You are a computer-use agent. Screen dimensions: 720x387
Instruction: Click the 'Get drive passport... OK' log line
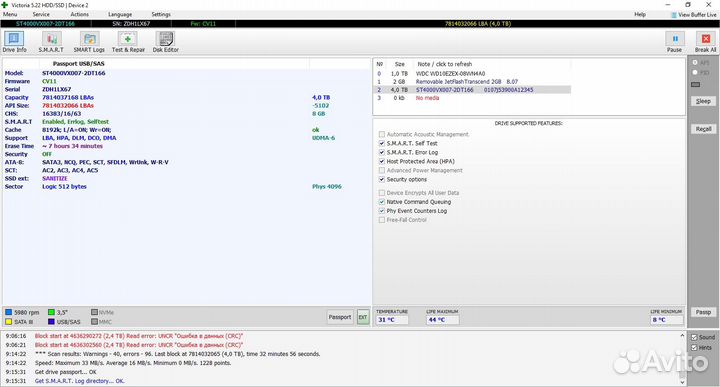tap(66, 372)
